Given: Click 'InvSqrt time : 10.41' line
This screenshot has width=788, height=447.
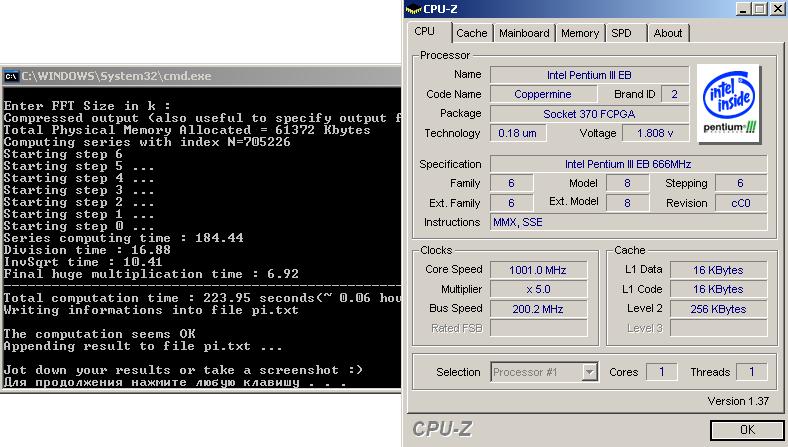Looking at the screenshot, I should [83, 262].
